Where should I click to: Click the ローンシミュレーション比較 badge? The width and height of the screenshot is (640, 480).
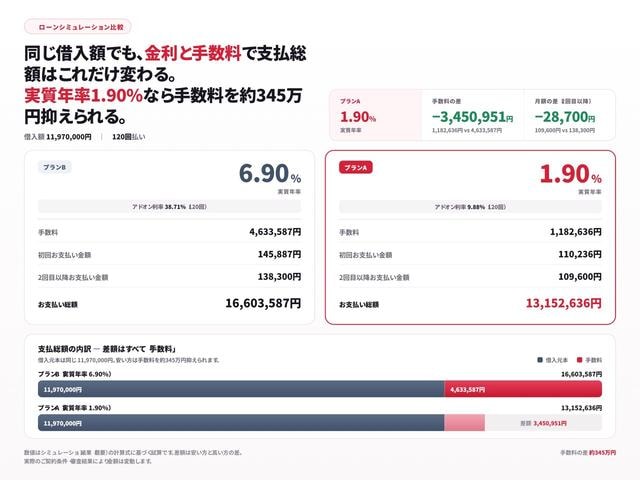coord(78,27)
